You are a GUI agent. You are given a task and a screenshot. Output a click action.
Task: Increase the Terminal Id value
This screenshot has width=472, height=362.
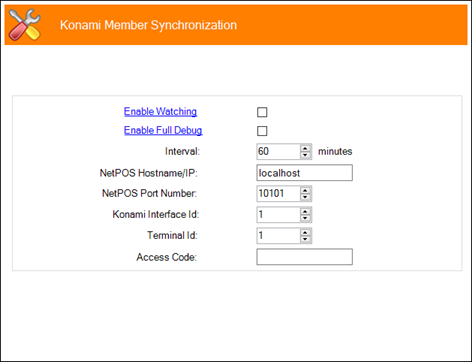(305, 232)
